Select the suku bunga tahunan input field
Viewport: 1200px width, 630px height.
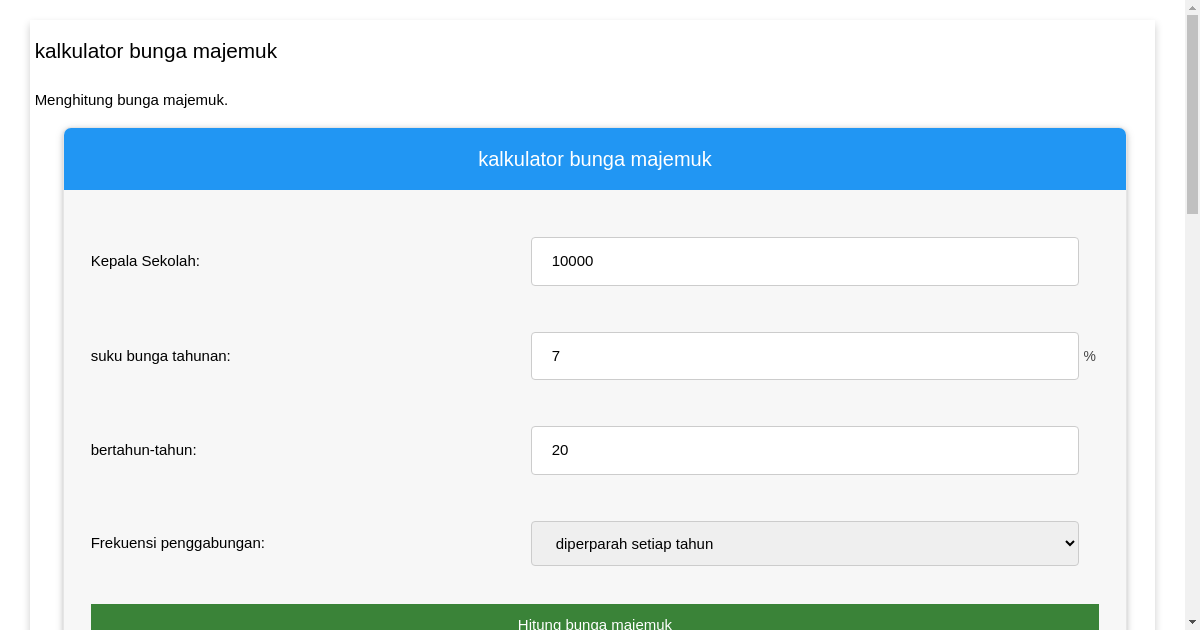(804, 356)
